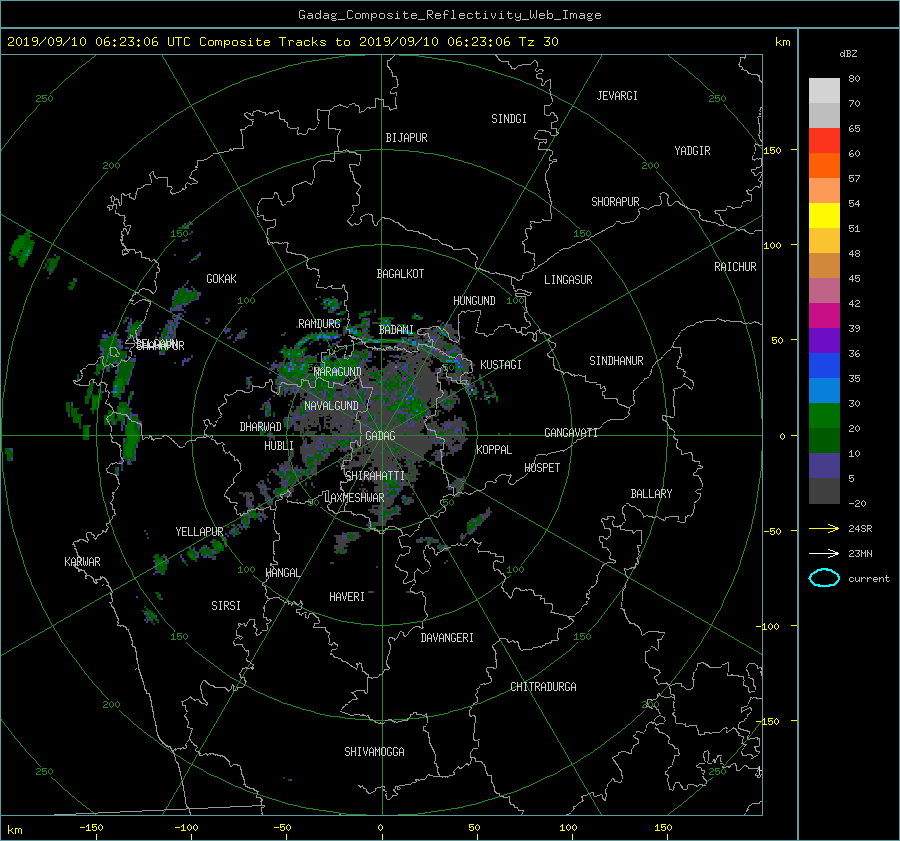Click the HANGAL city label
The height and width of the screenshot is (841, 900).
point(282,573)
